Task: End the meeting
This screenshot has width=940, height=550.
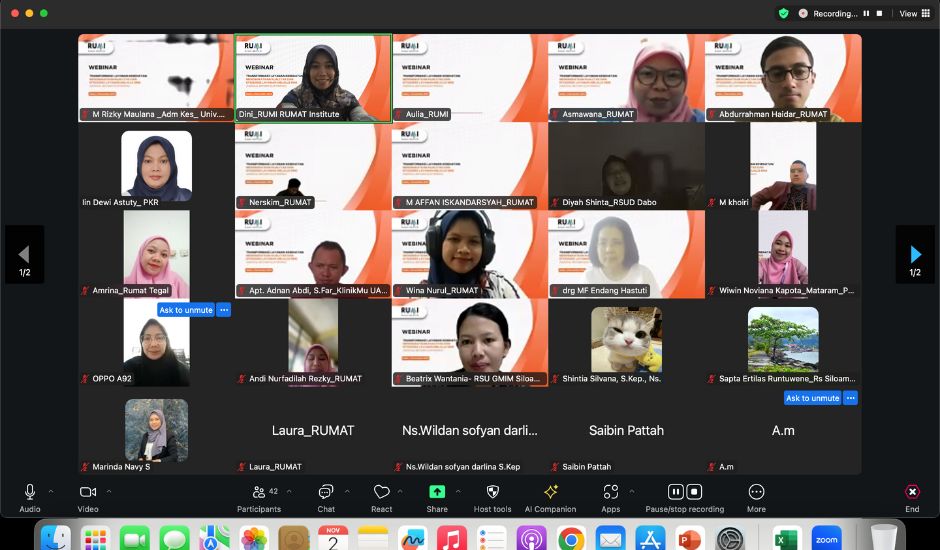Action: coord(912,492)
